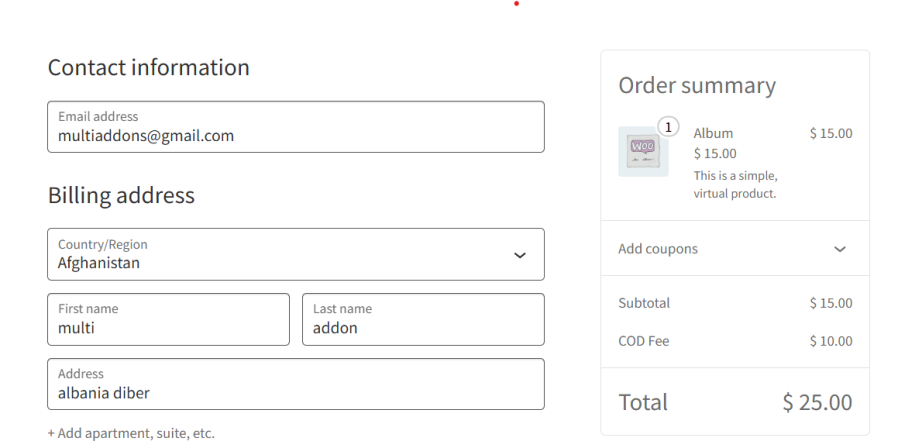Click the Album product description text

point(735,185)
